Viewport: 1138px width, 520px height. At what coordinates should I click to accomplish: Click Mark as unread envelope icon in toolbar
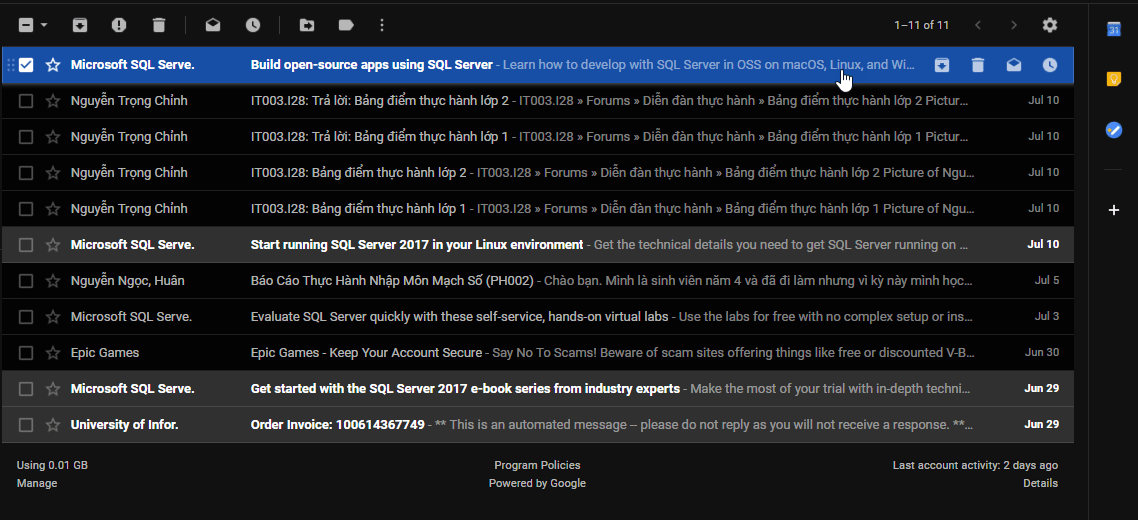[x=213, y=25]
